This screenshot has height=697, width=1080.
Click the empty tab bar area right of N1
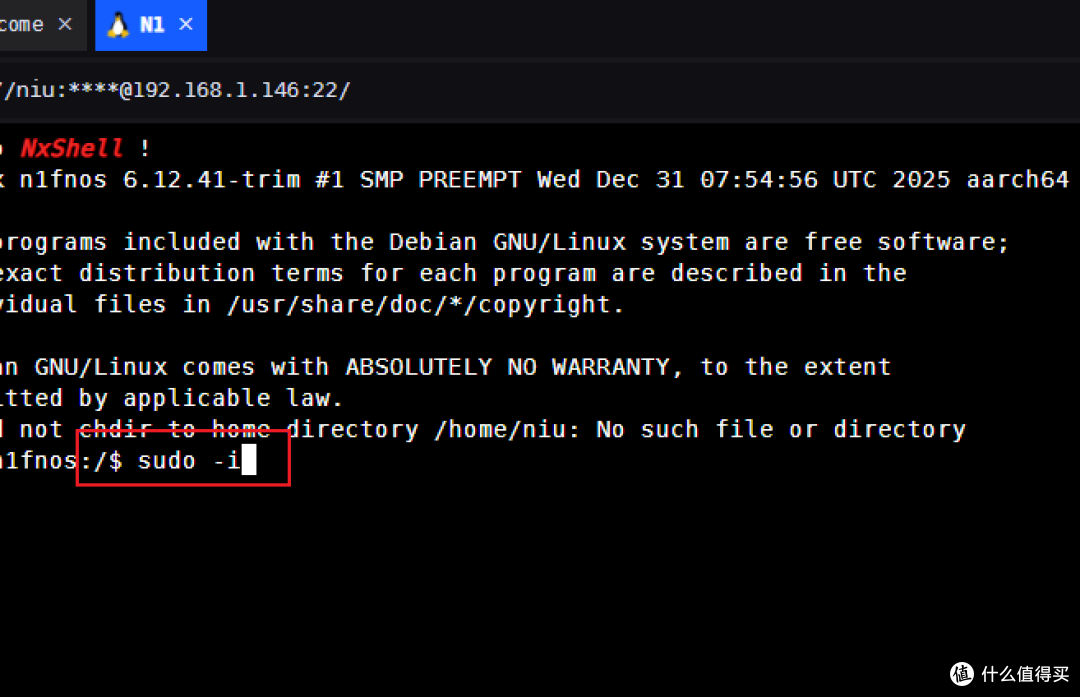(643, 25)
